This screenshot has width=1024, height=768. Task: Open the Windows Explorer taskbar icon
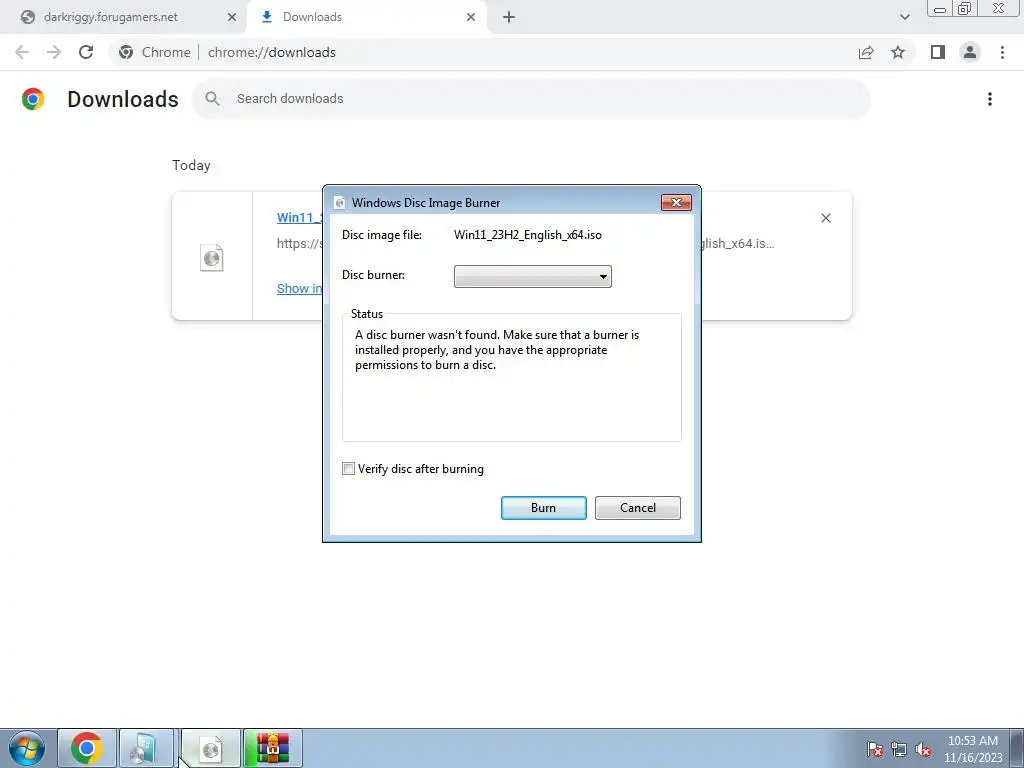pyautogui.click(x=146, y=748)
